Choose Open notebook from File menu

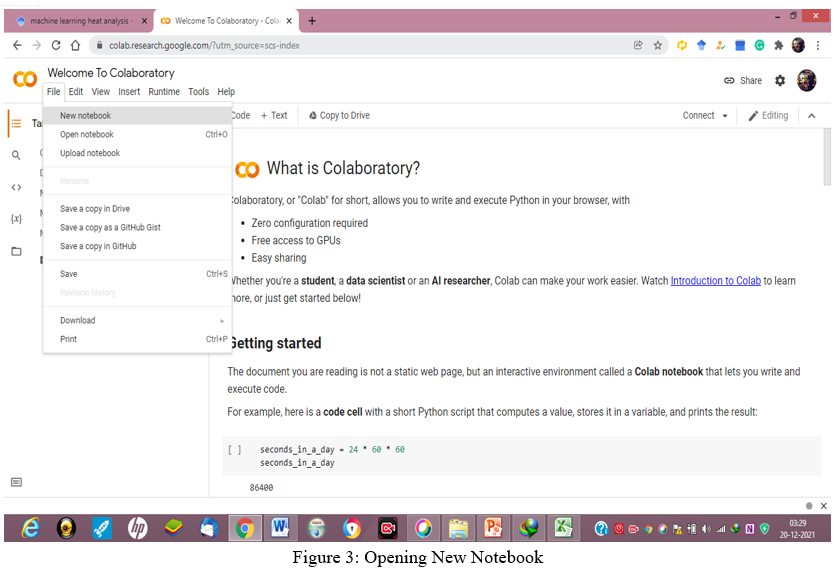(137, 134)
